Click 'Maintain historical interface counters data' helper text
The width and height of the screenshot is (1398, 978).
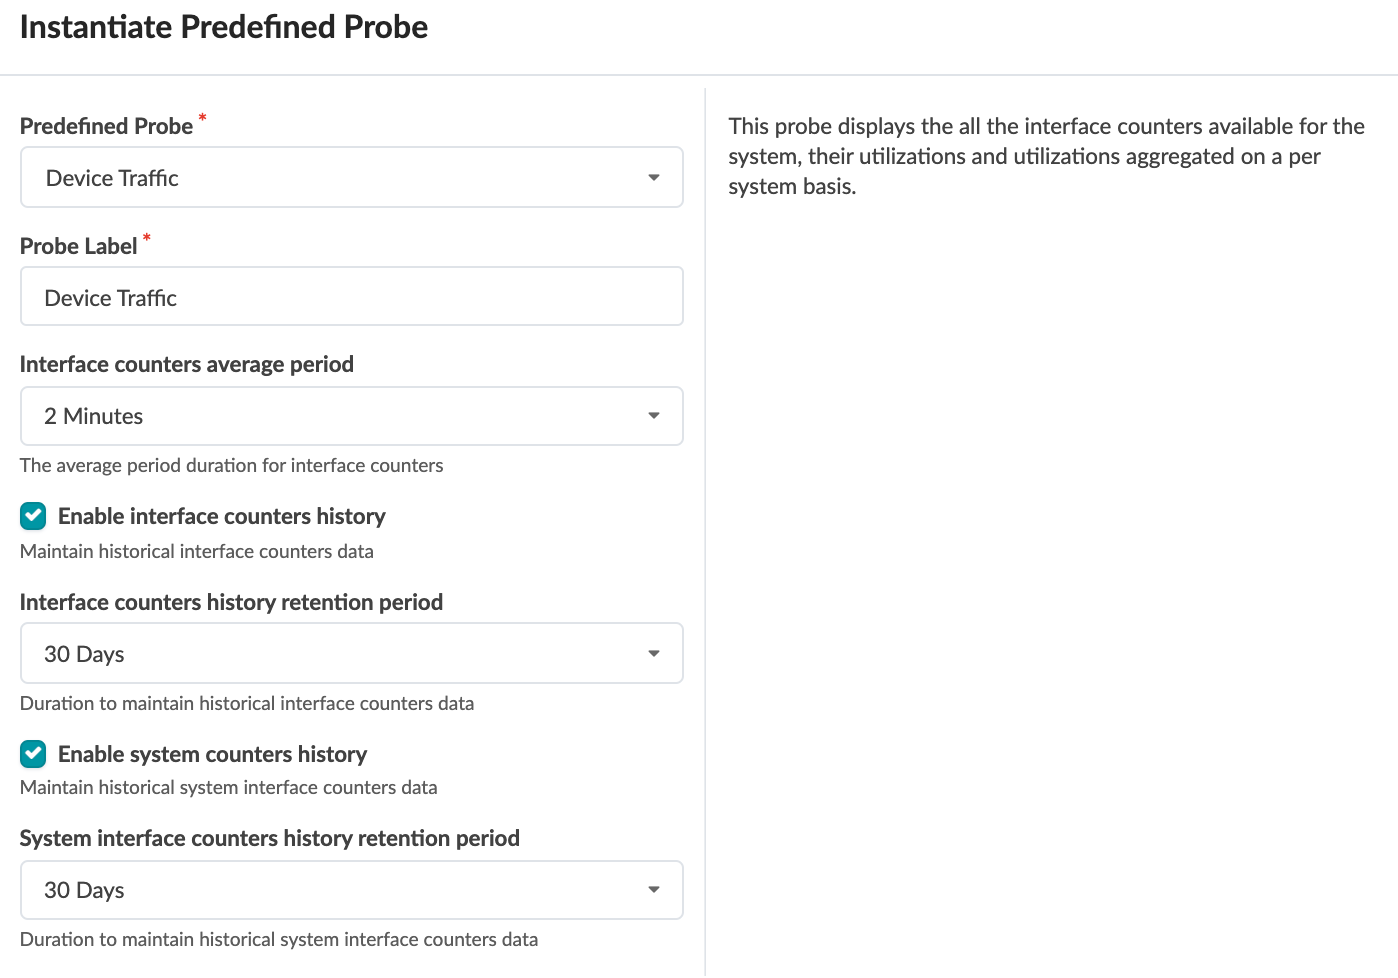(x=196, y=551)
